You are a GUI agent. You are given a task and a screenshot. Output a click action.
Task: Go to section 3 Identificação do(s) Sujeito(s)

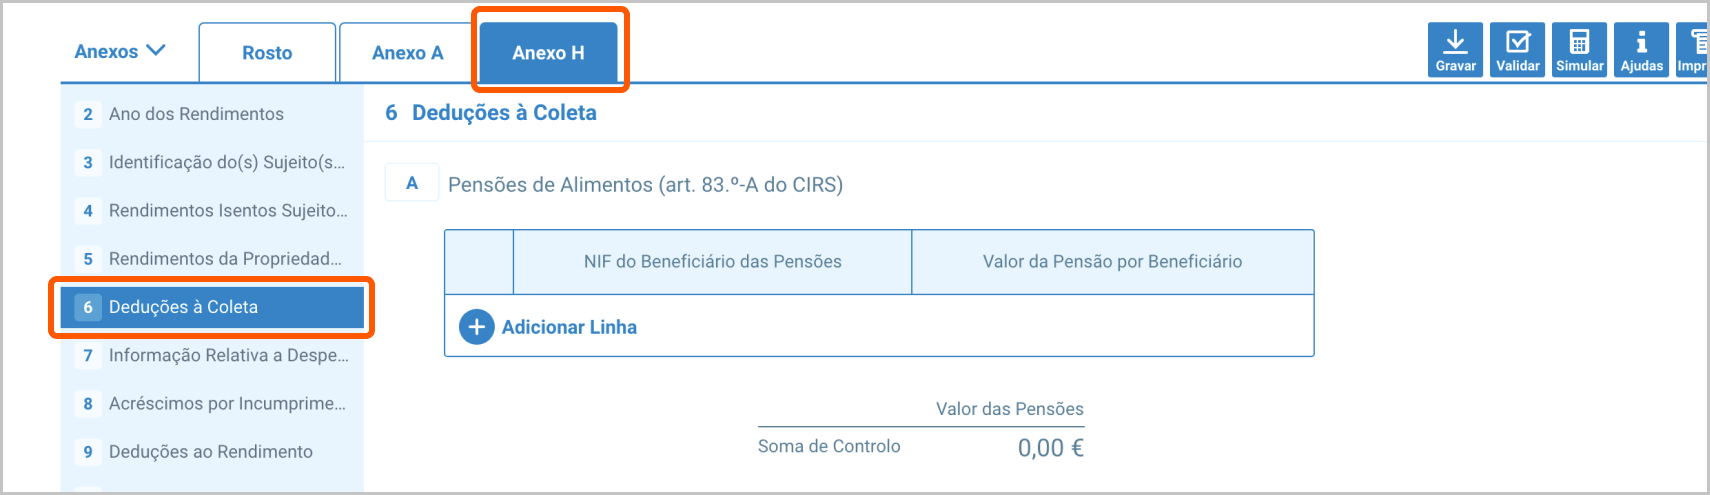[x=226, y=162]
